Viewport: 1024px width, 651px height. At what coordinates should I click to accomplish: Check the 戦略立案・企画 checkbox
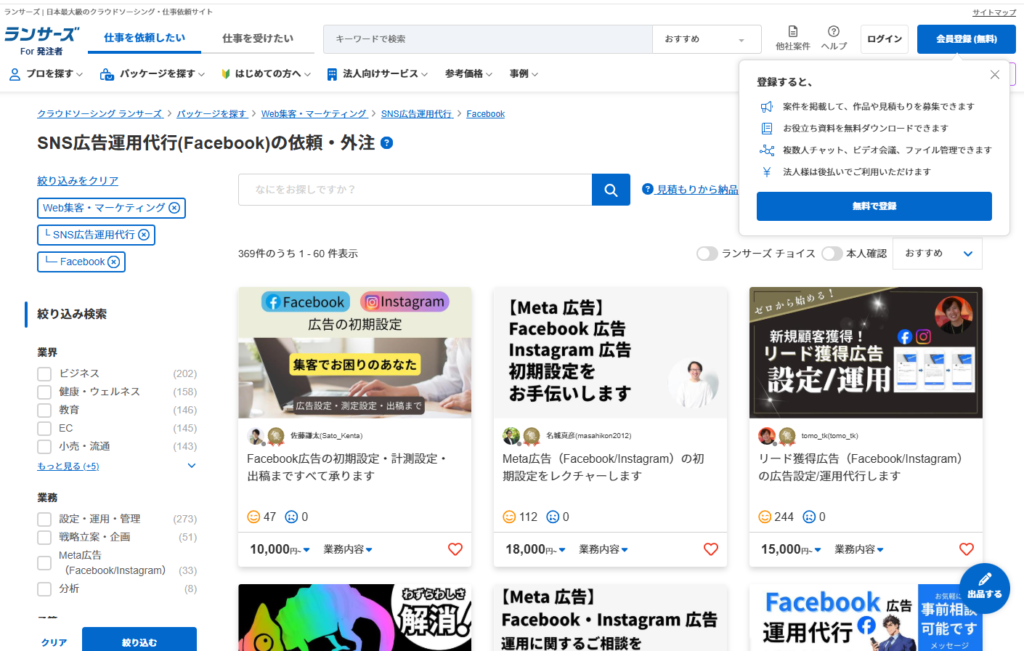click(44, 537)
